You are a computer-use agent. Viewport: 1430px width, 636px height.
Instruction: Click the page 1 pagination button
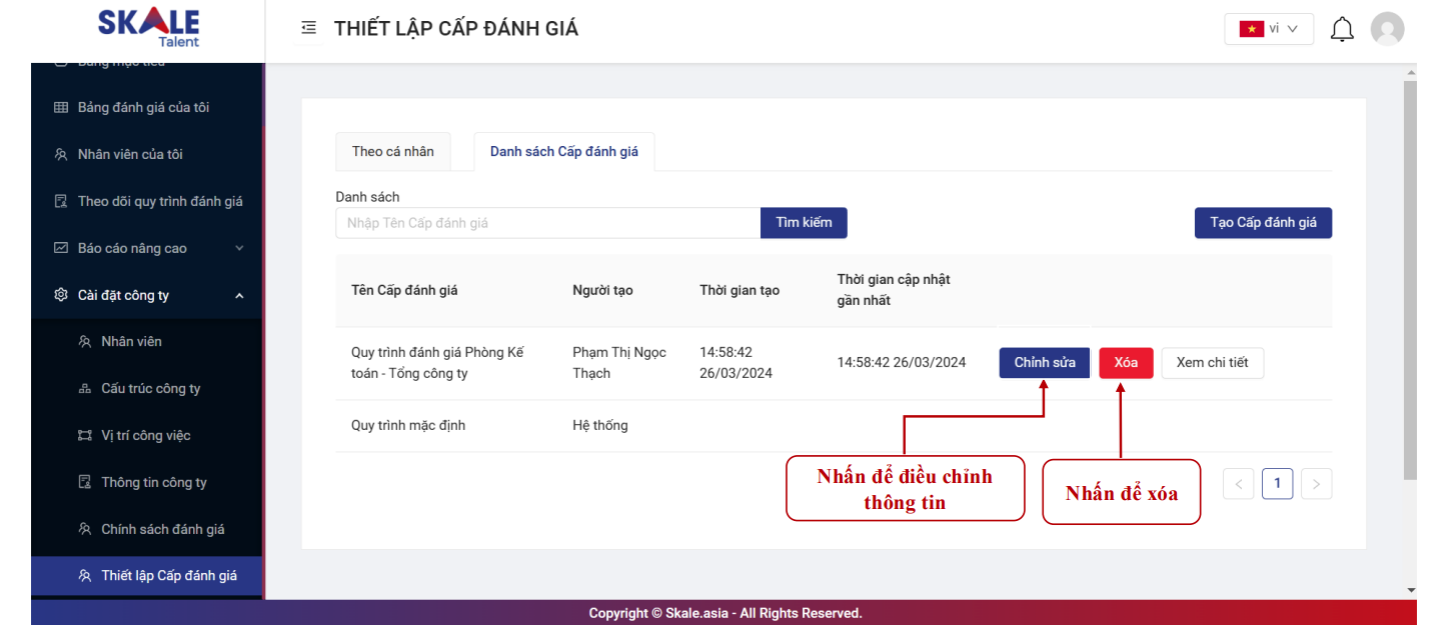pyautogui.click(x=1277, y=484)
